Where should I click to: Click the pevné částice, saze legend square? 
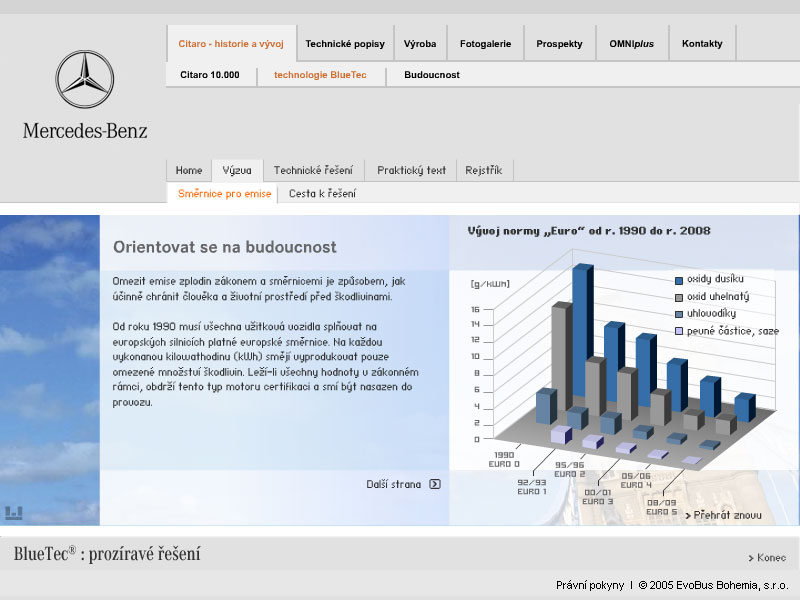point(679,331)
